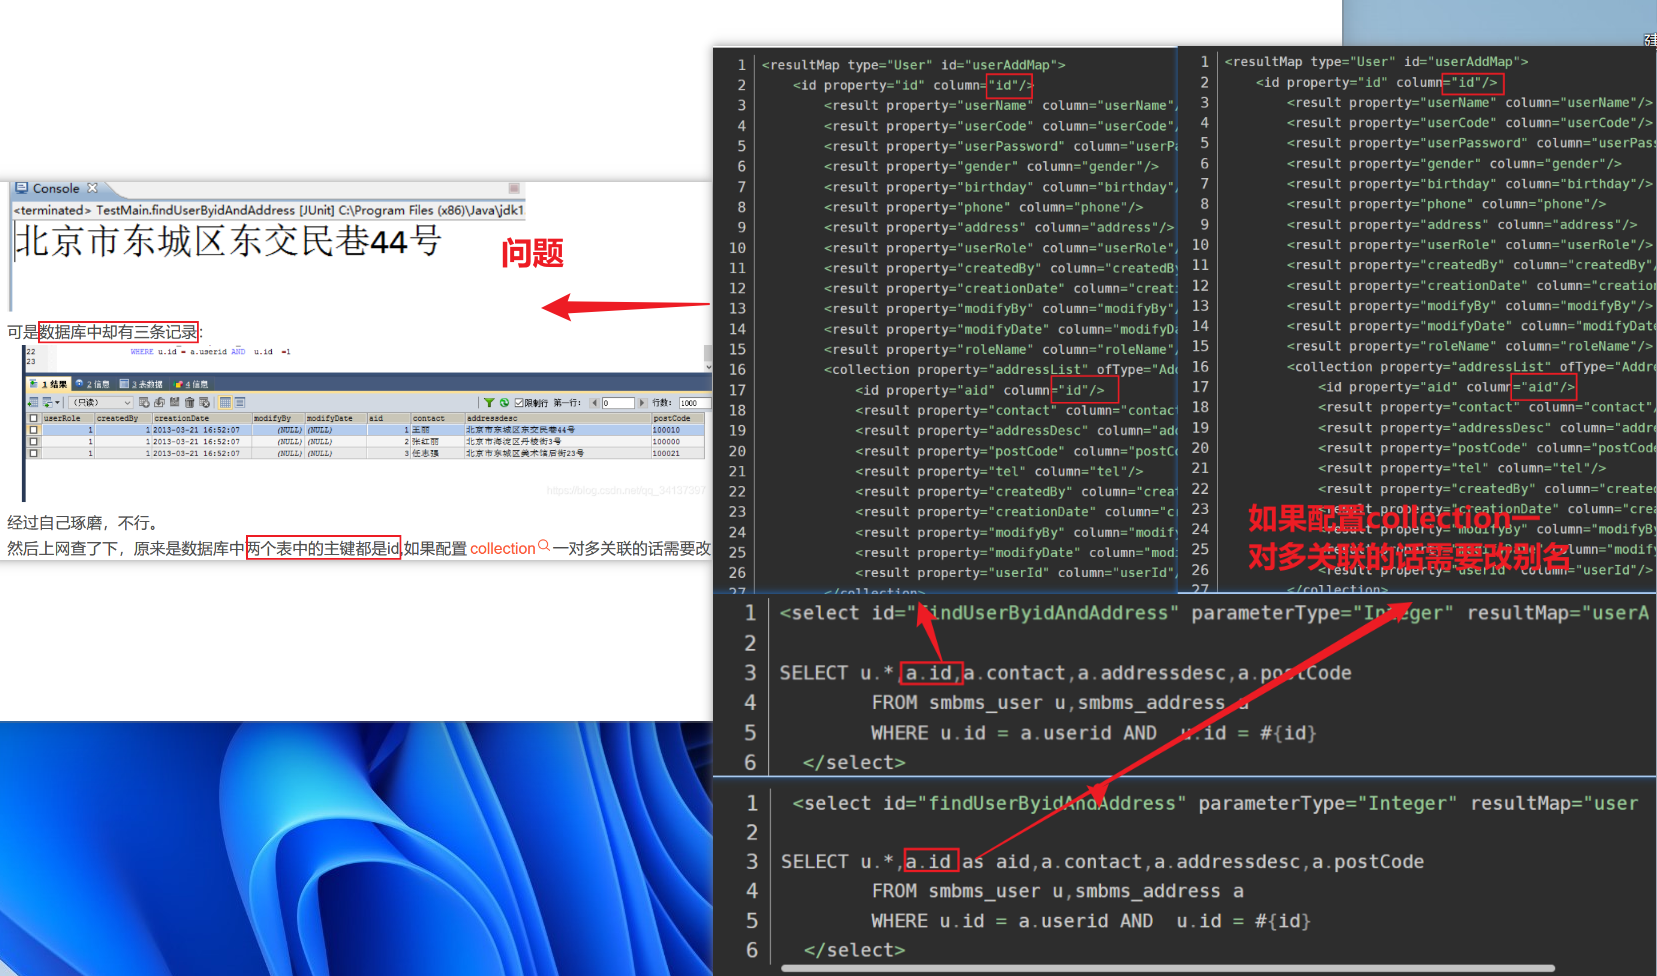Click the green funnel filter icon

[489, 403]
